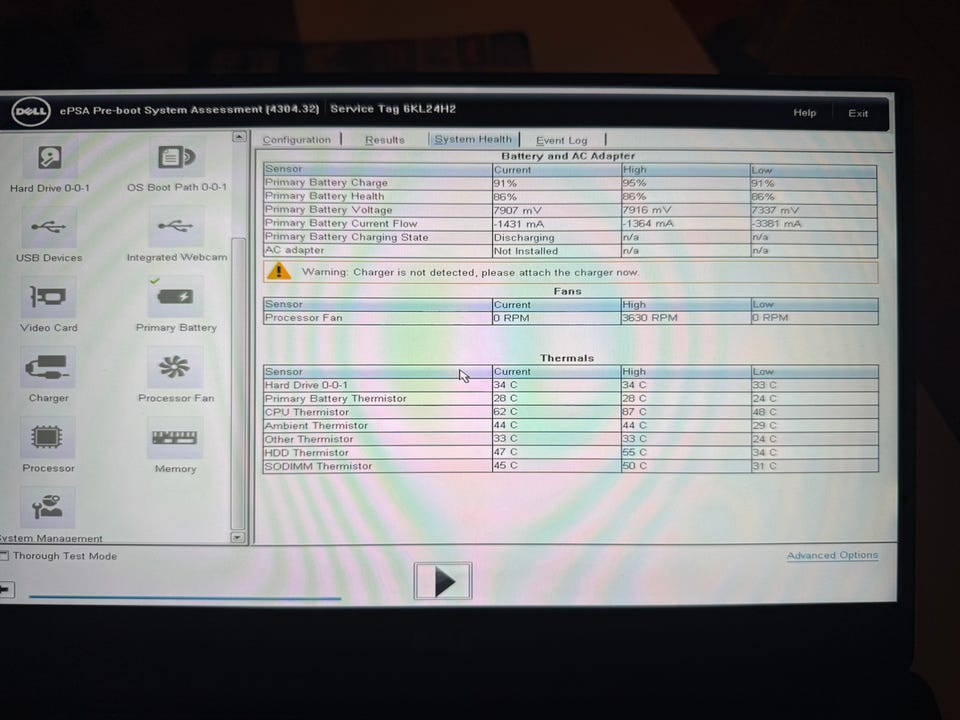The width and height of the screenshot is (960, 720).
Task: Click the CPU Thermistor row label
Action: (x=307, y=412)
